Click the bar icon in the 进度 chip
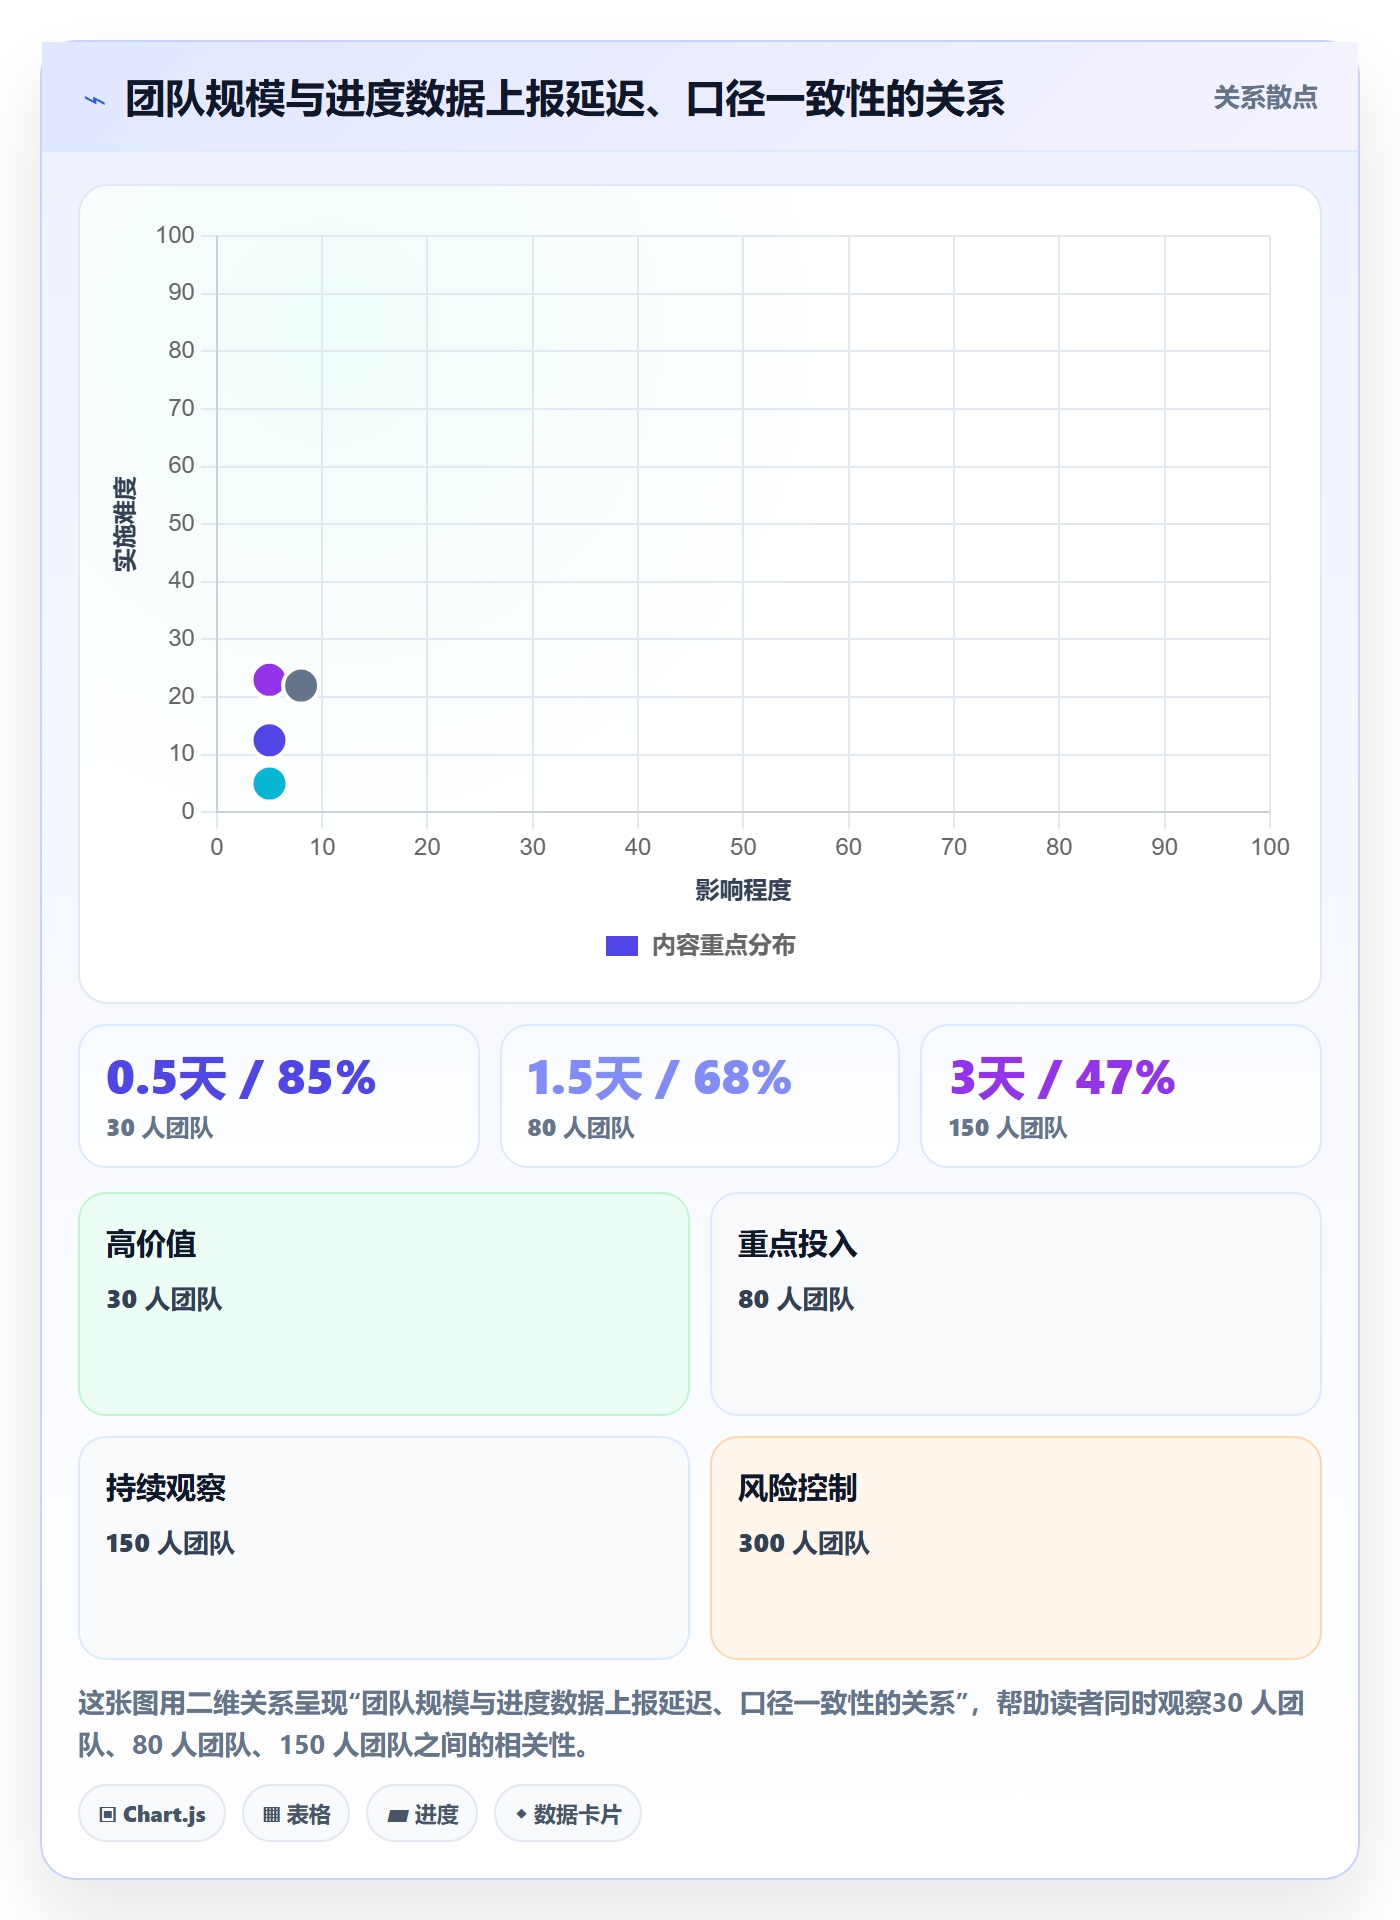The width and height of the screenshot is (1400, 1920). 398,1815
